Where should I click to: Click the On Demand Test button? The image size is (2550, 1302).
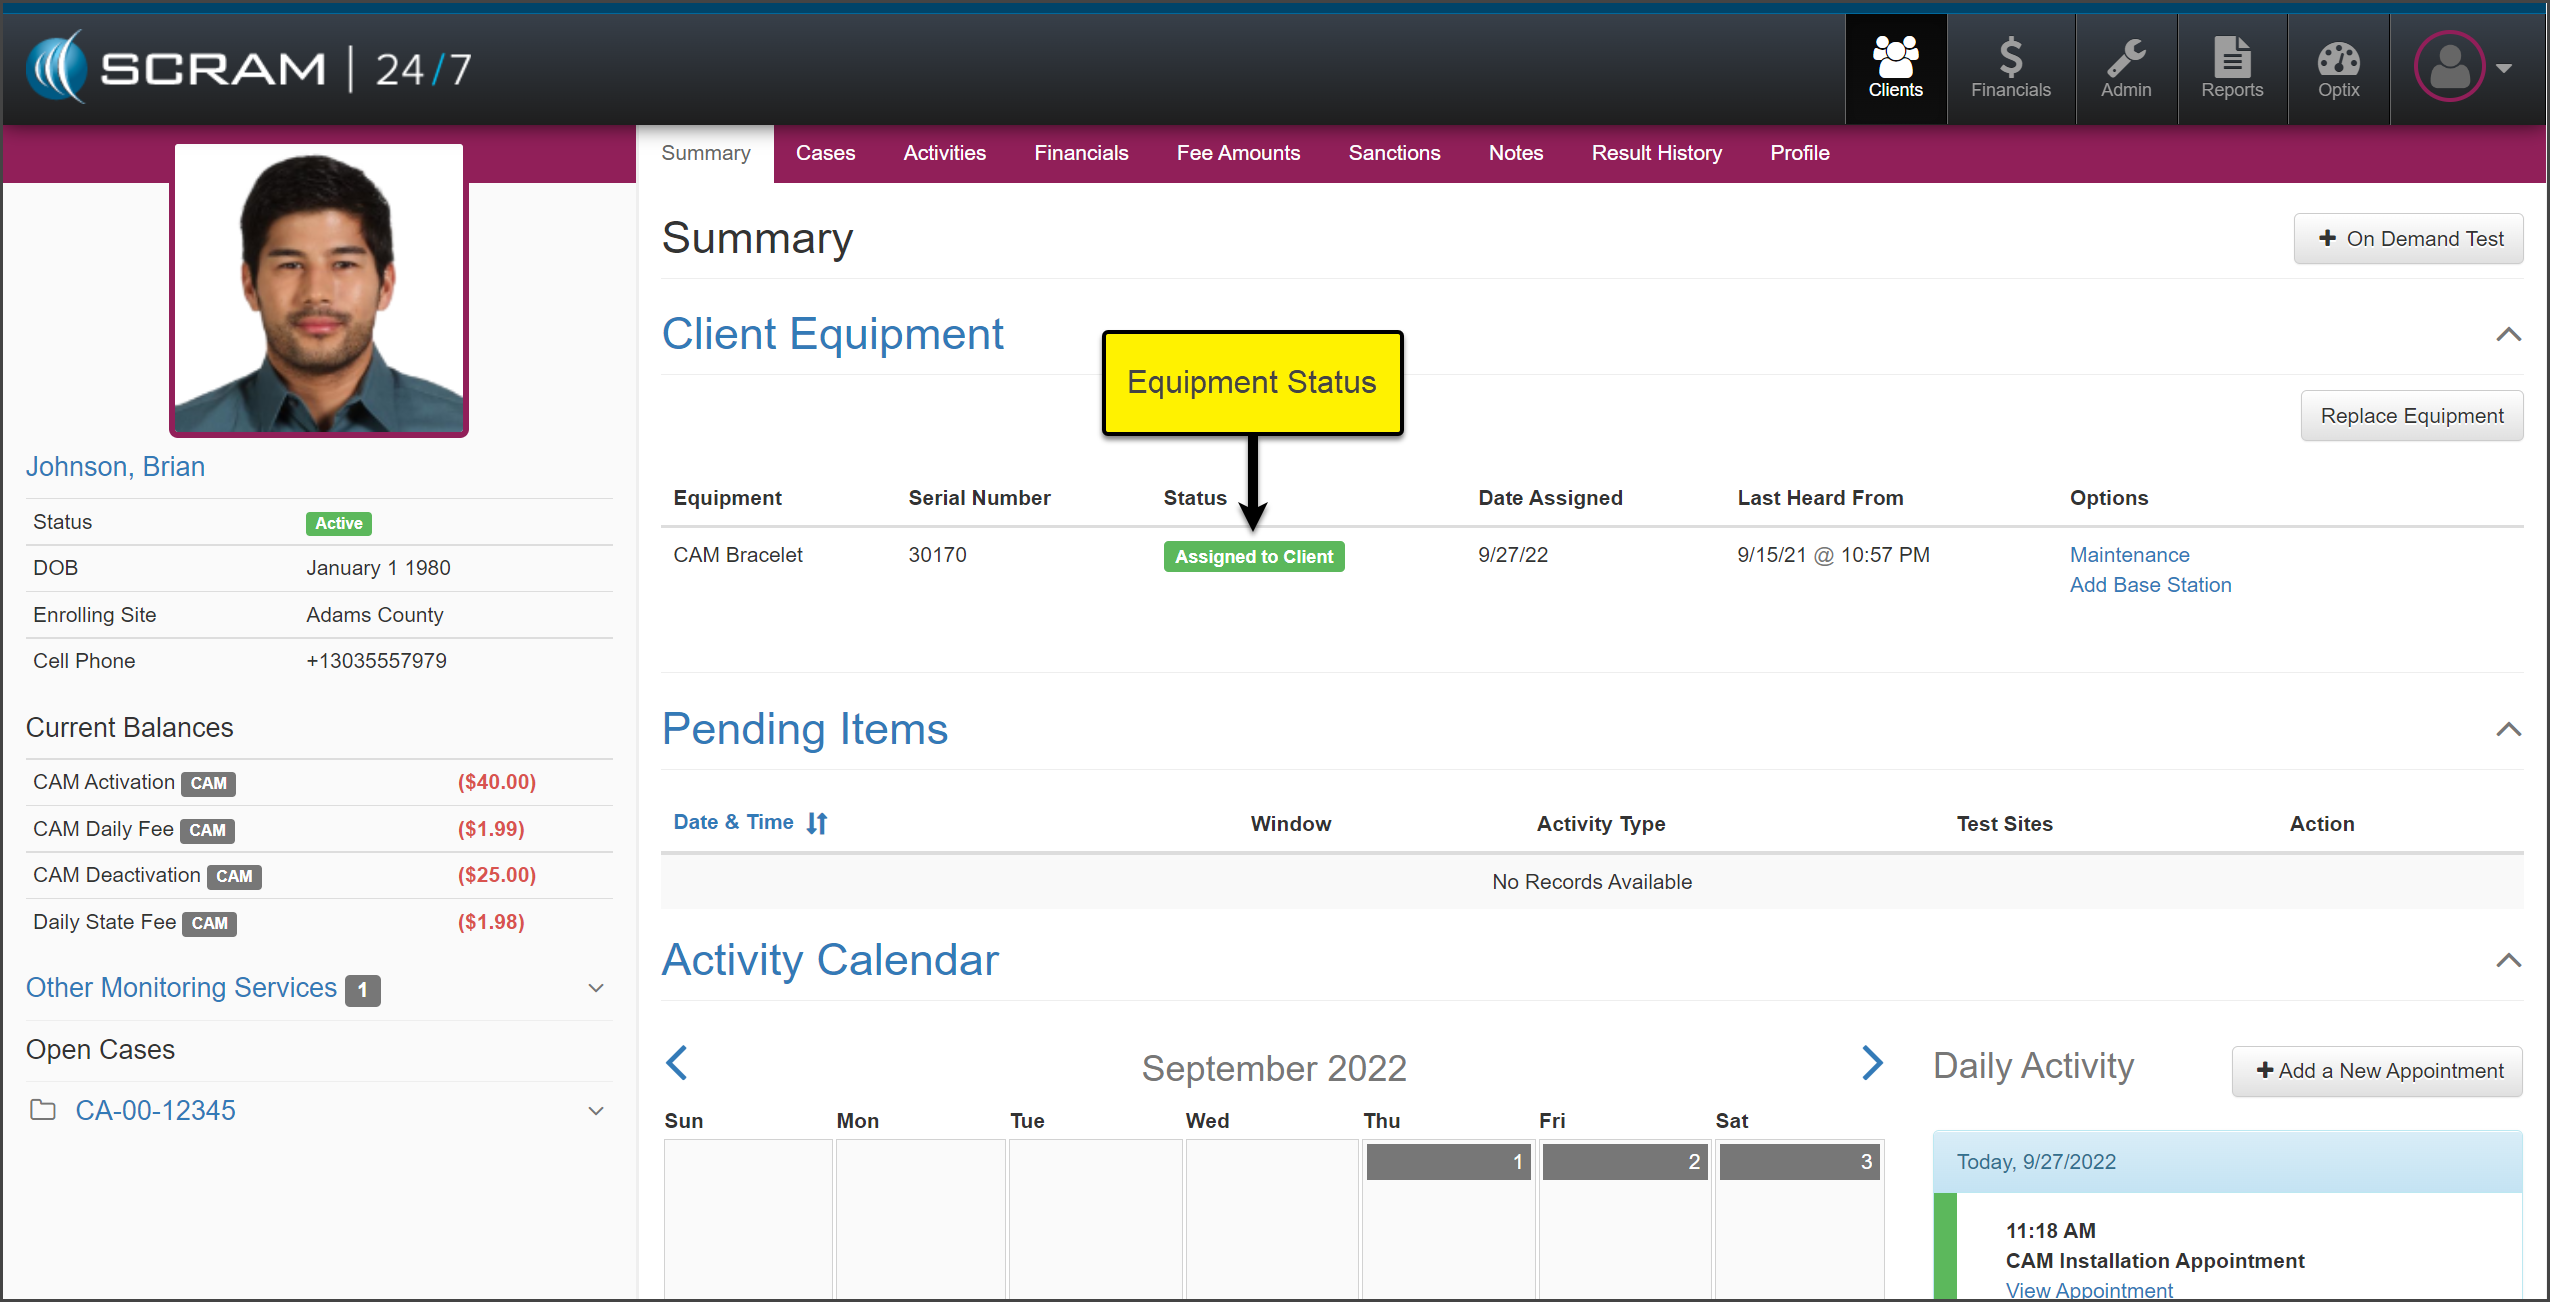click(x=2408, y=239)
